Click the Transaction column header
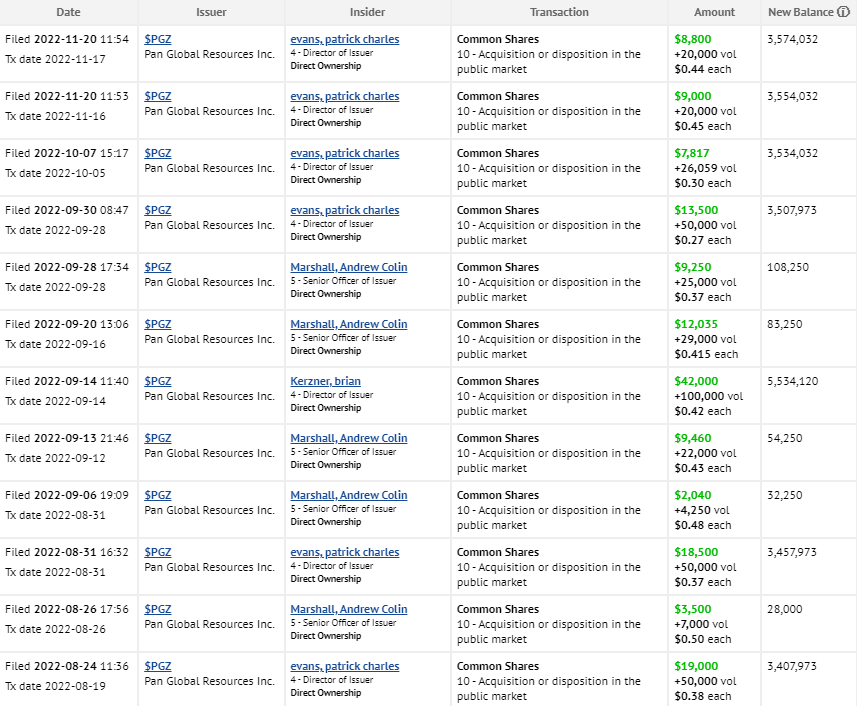 (x=559, y=12)
